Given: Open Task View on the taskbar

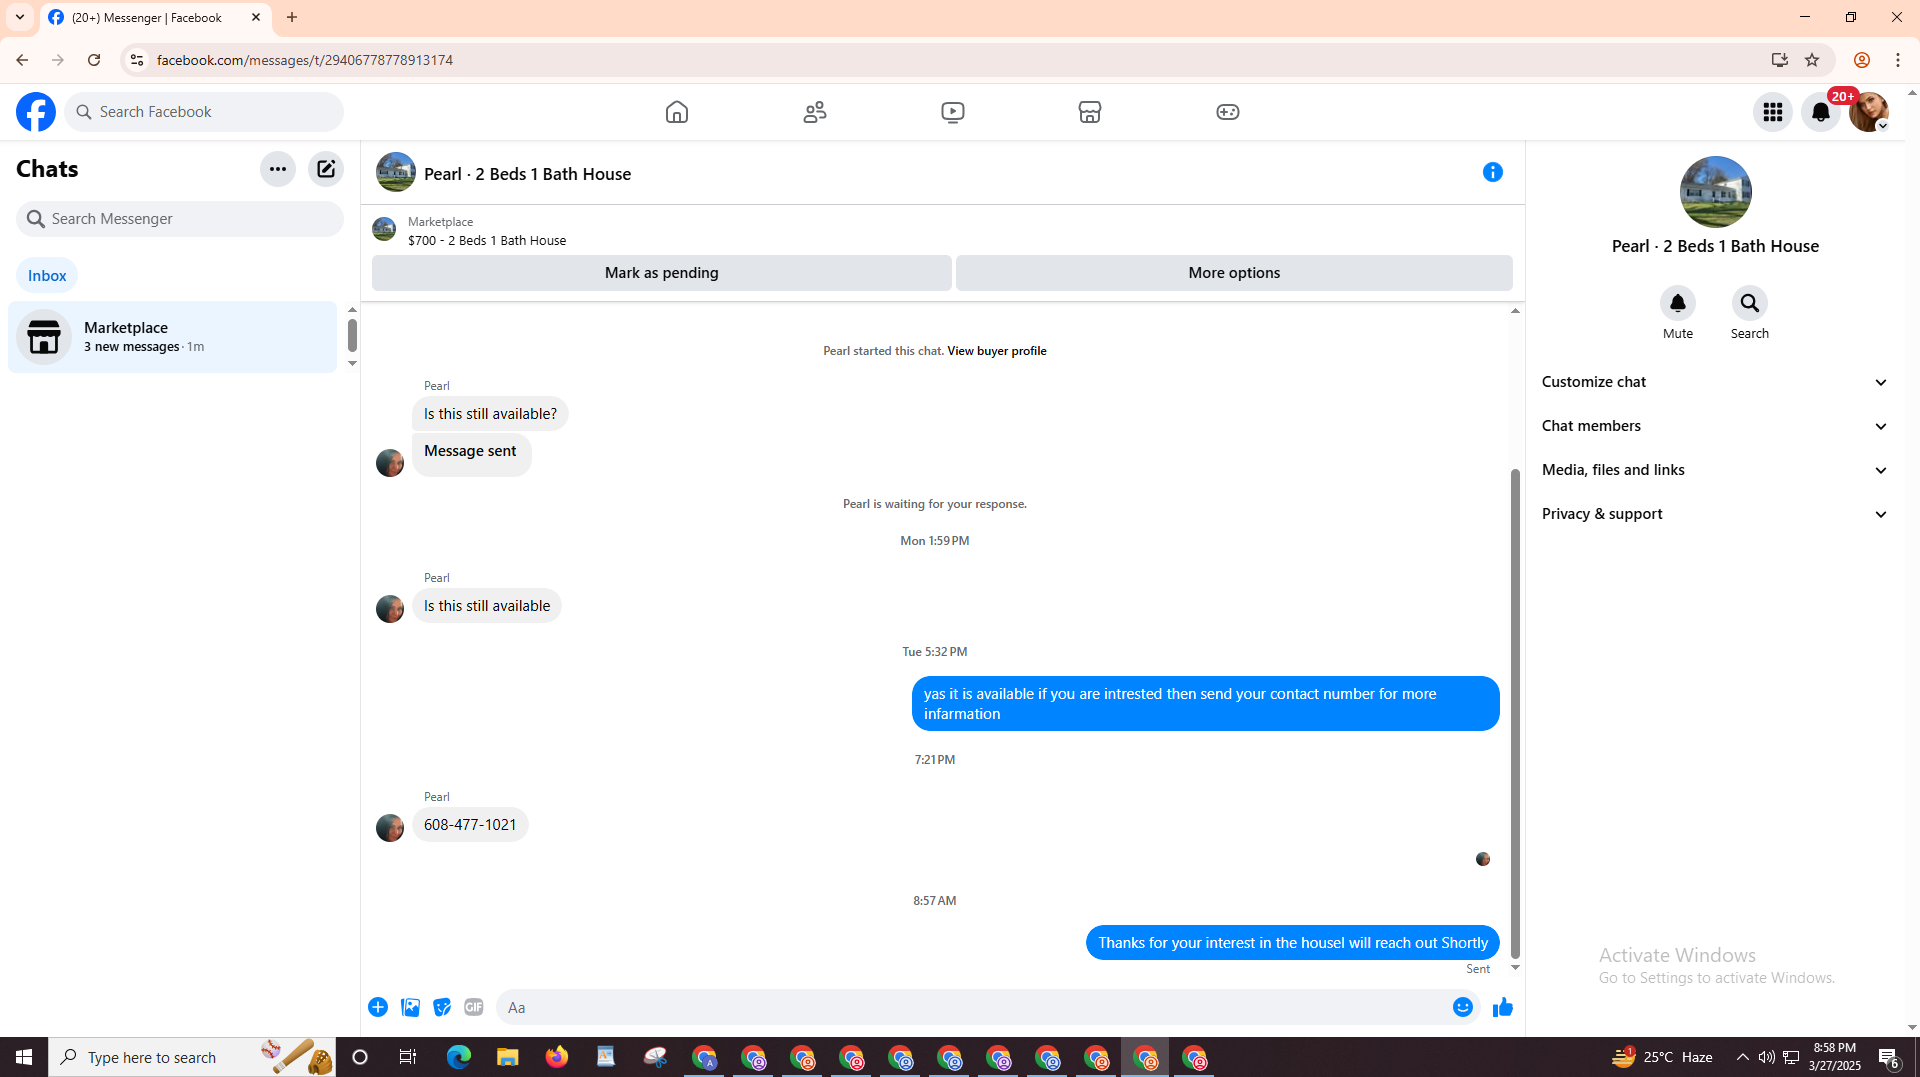Looking at the screenshot, I should pyautogui.click(x=408, y=1057).
